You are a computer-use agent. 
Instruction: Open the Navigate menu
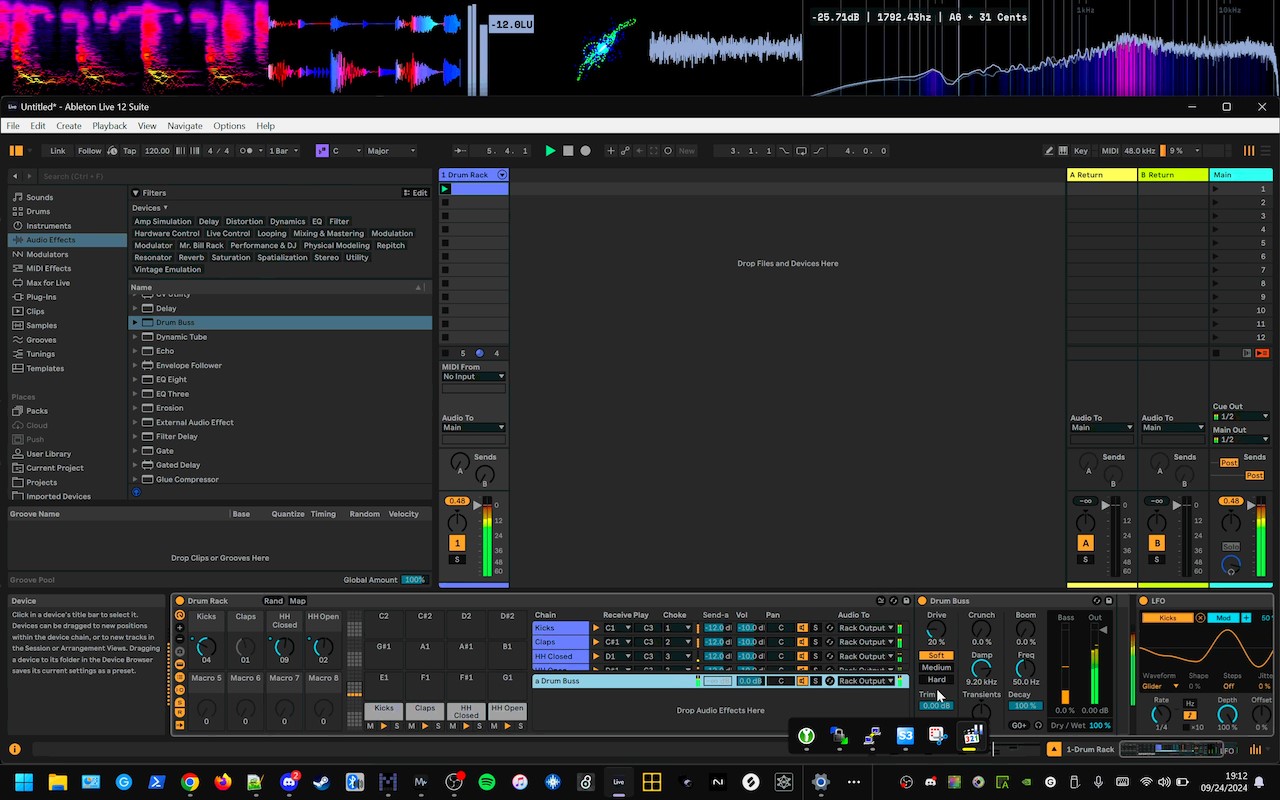pos(185,126)
